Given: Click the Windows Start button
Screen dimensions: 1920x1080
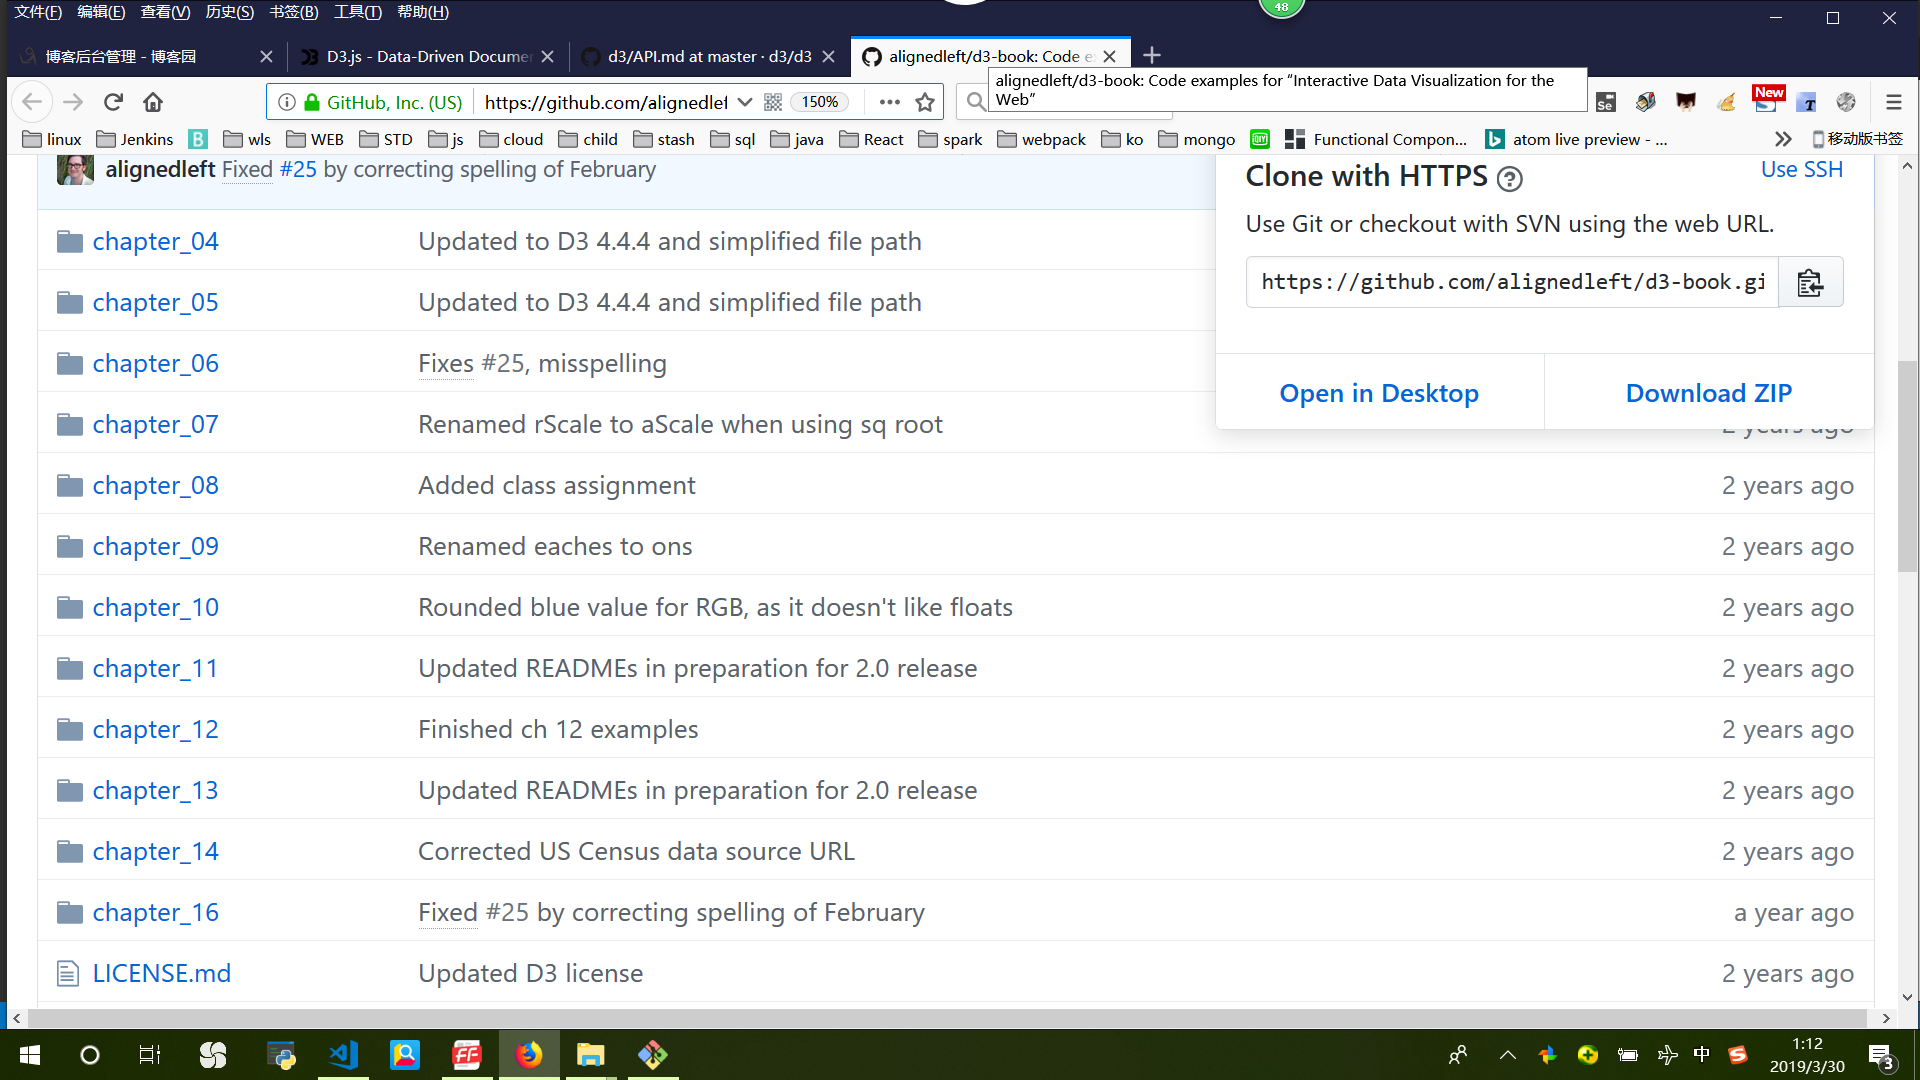Looking at the screenshot, I should (29, 1055).
